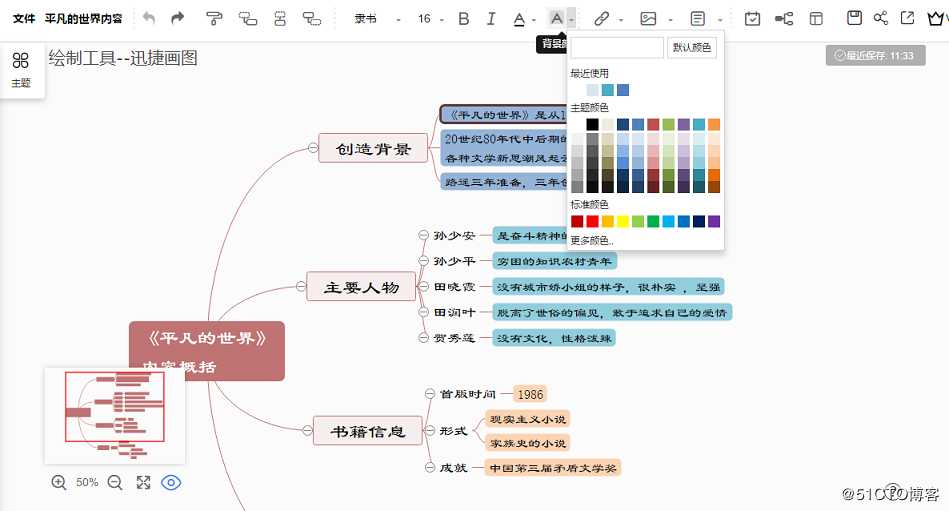Select the 主要人物 topic node
The width and height of the screenshot is (949, 511).
coord(362,286)
